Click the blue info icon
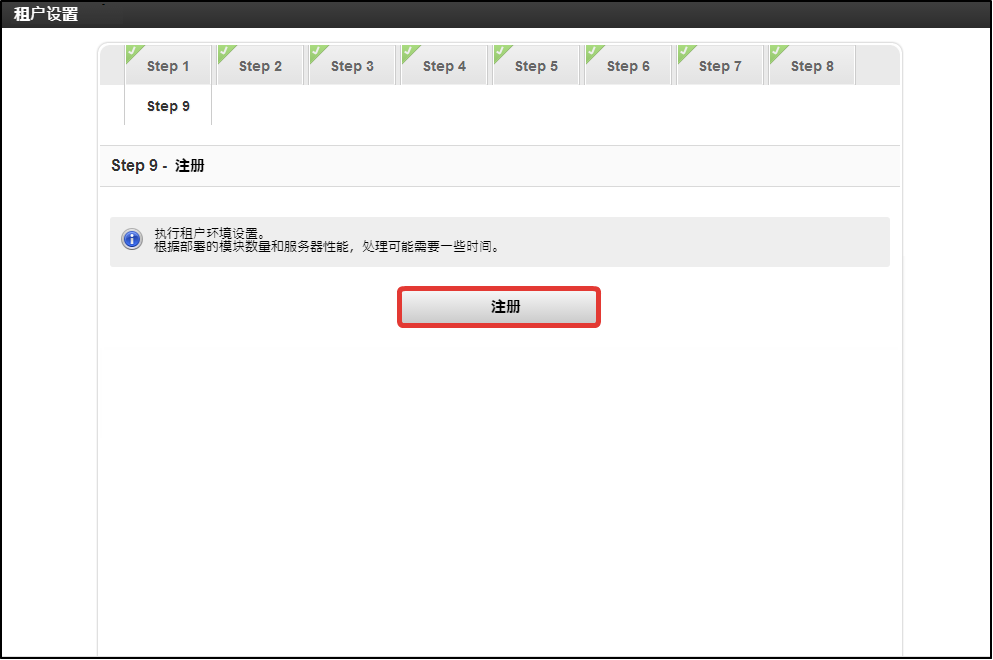This screenshot has width=993, height=660. [x=132, y=239]
